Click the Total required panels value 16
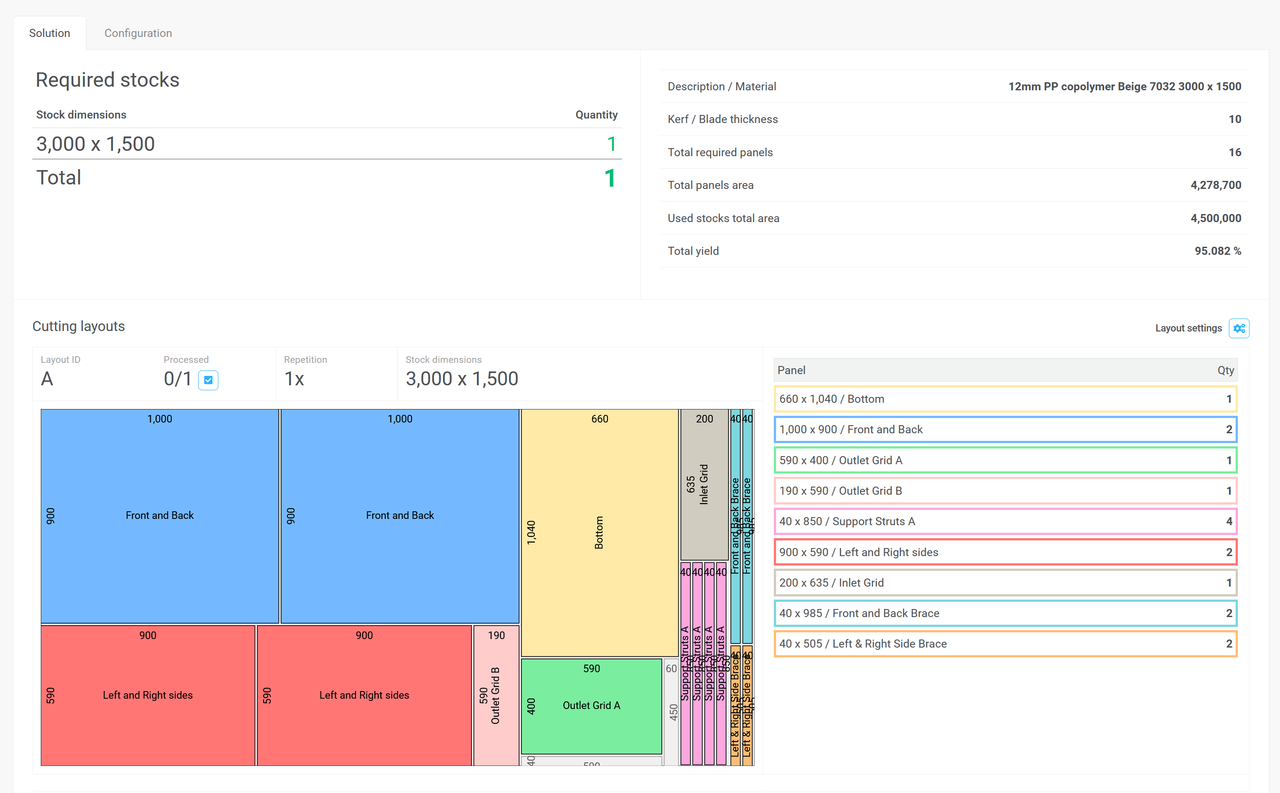 [x=1235, y=152]
